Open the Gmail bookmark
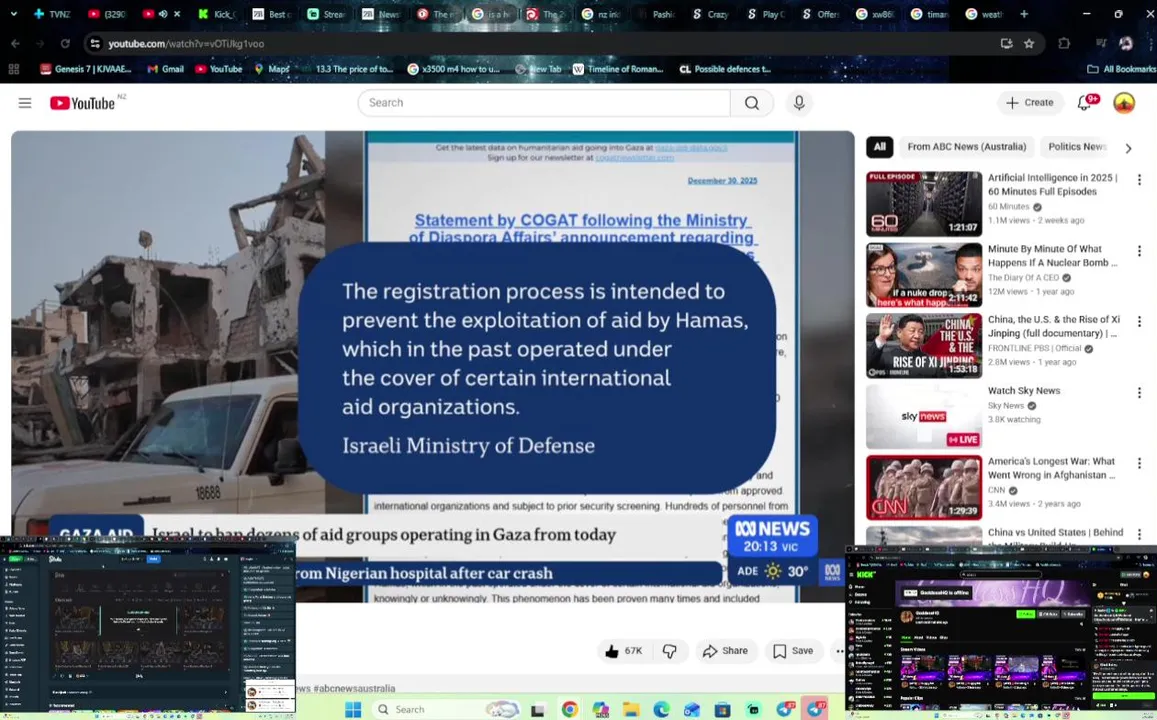This screenshot has height=720, width=1157. [165, 69]
